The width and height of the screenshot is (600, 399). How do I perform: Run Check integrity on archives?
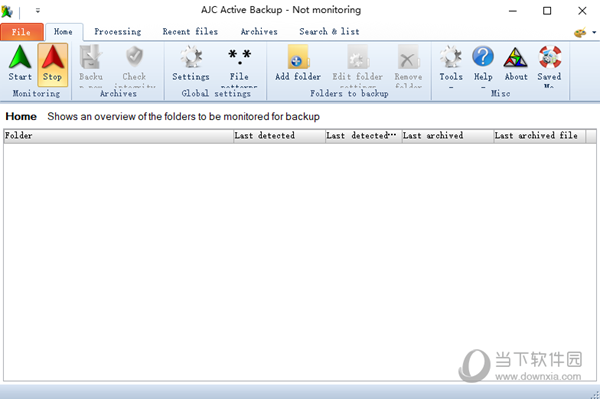[134, 65]
